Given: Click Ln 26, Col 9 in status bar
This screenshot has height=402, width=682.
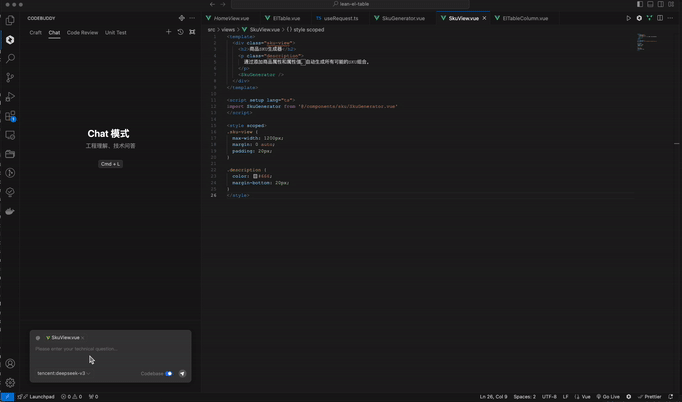Looking at the screenshot, I should 493,396.
